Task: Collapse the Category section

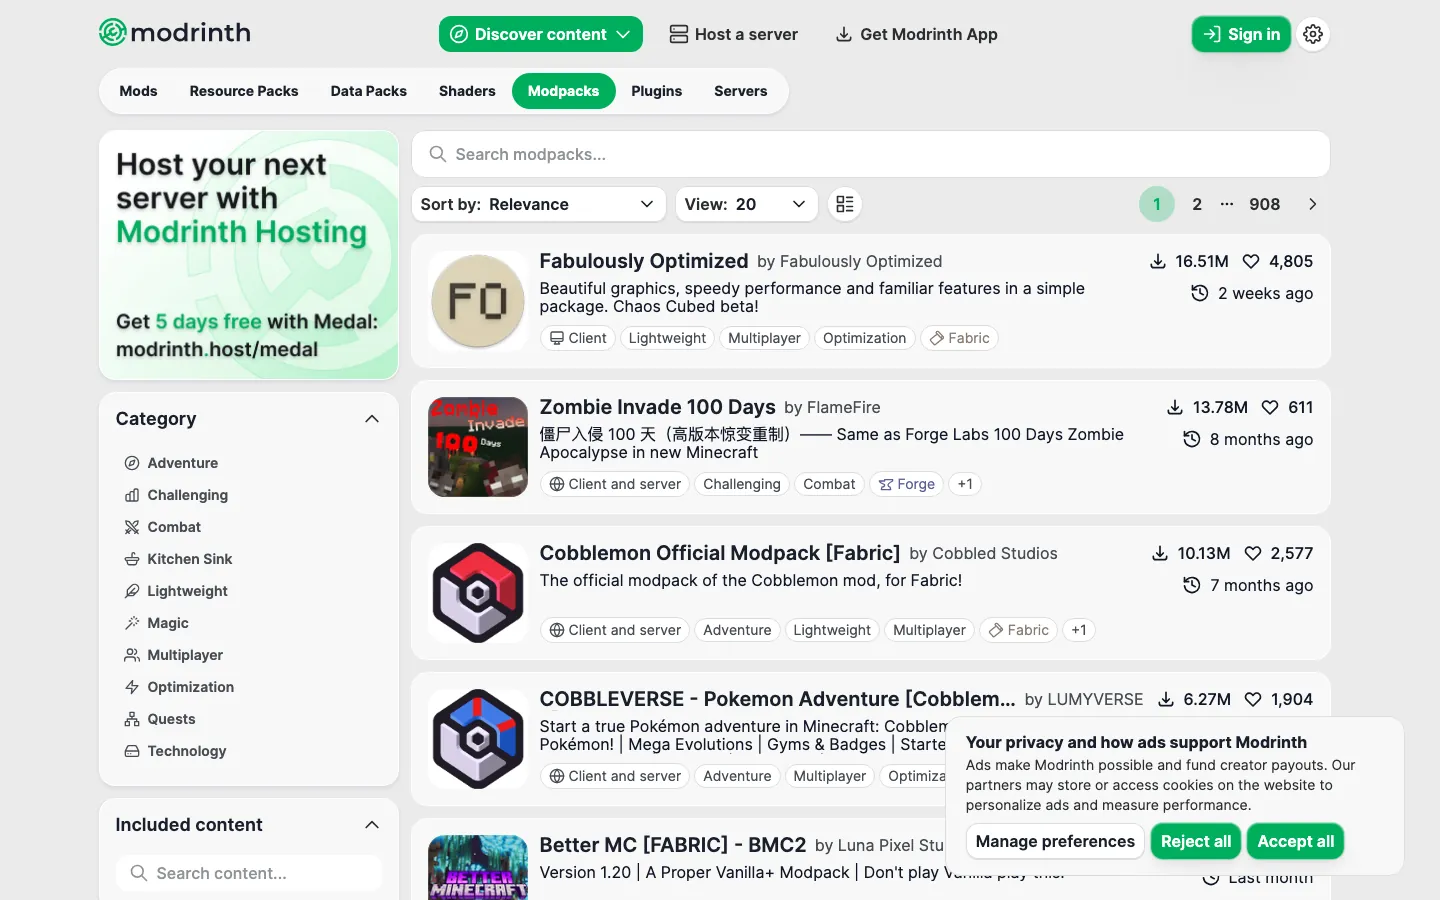Action: click(x=372, y=419)
